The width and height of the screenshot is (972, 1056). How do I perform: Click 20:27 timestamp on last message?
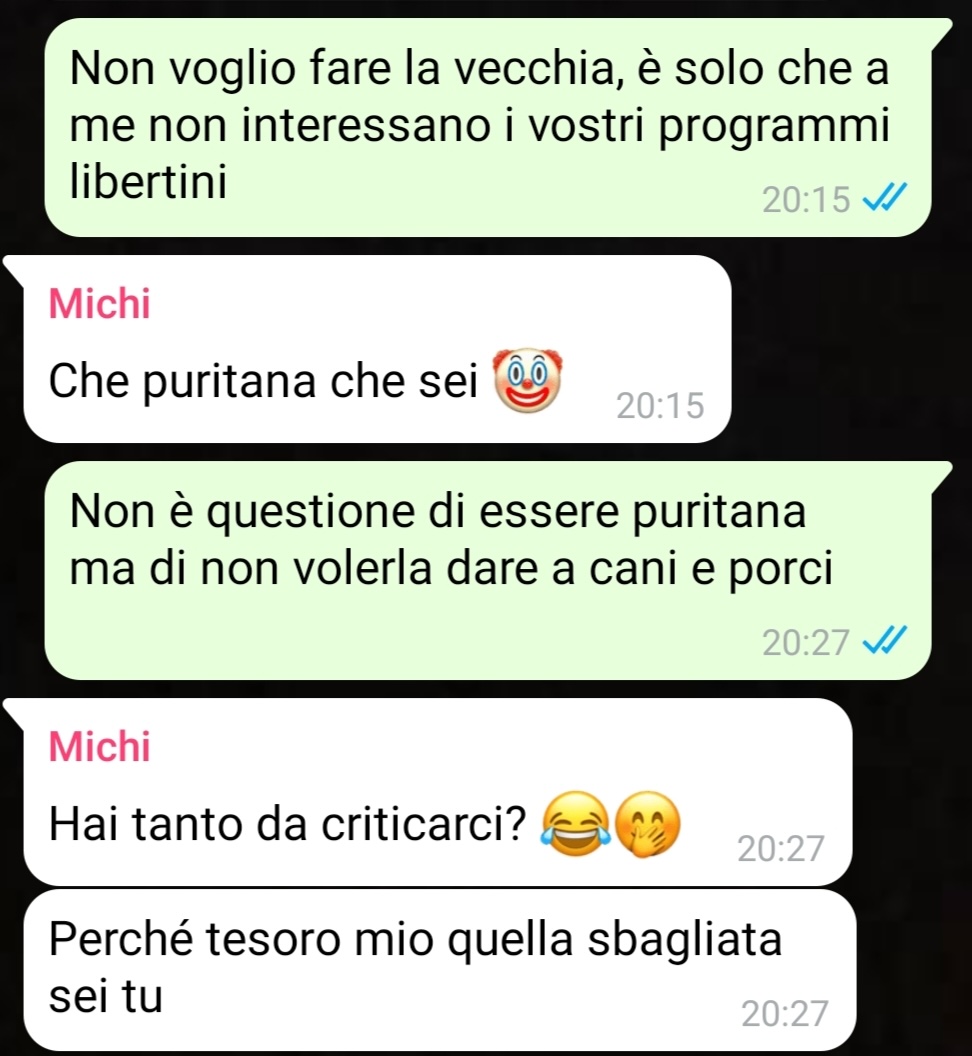(x=785, y=1013)
